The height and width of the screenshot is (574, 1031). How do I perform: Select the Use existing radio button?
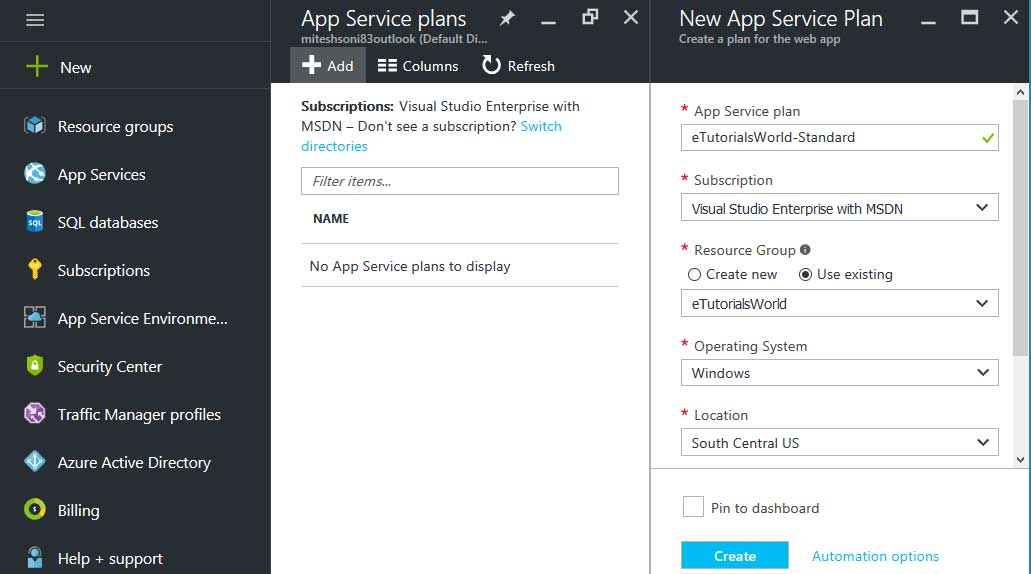pos(806,274)
